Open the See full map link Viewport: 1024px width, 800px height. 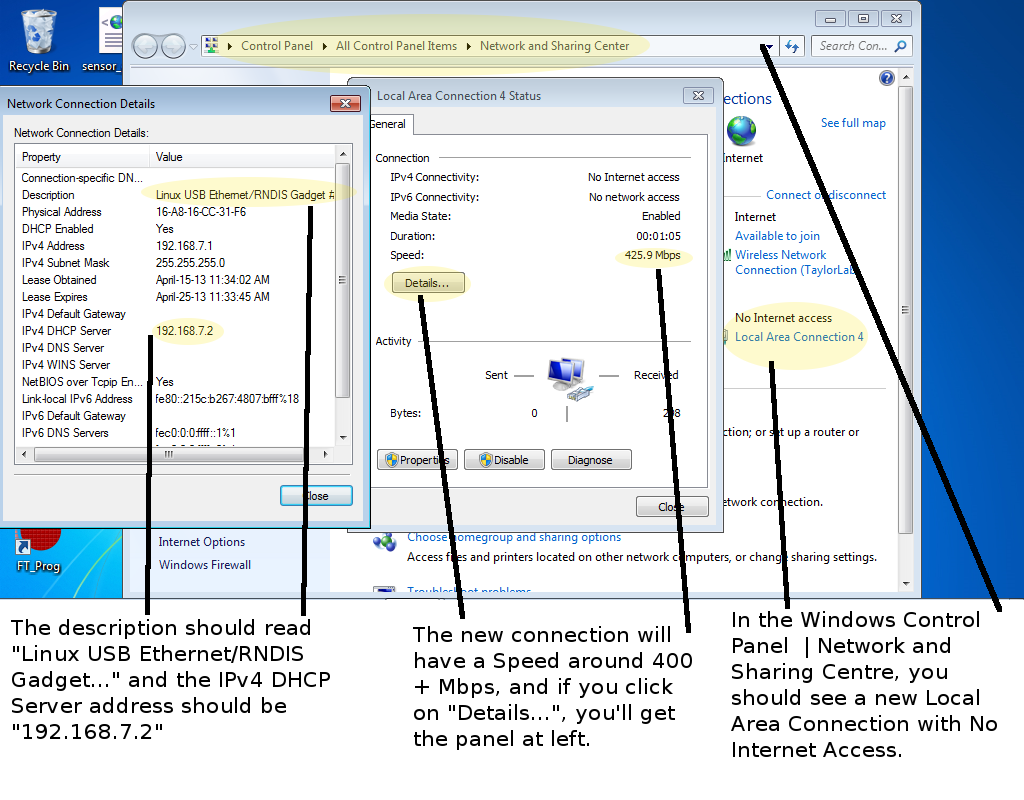point(853,123)
